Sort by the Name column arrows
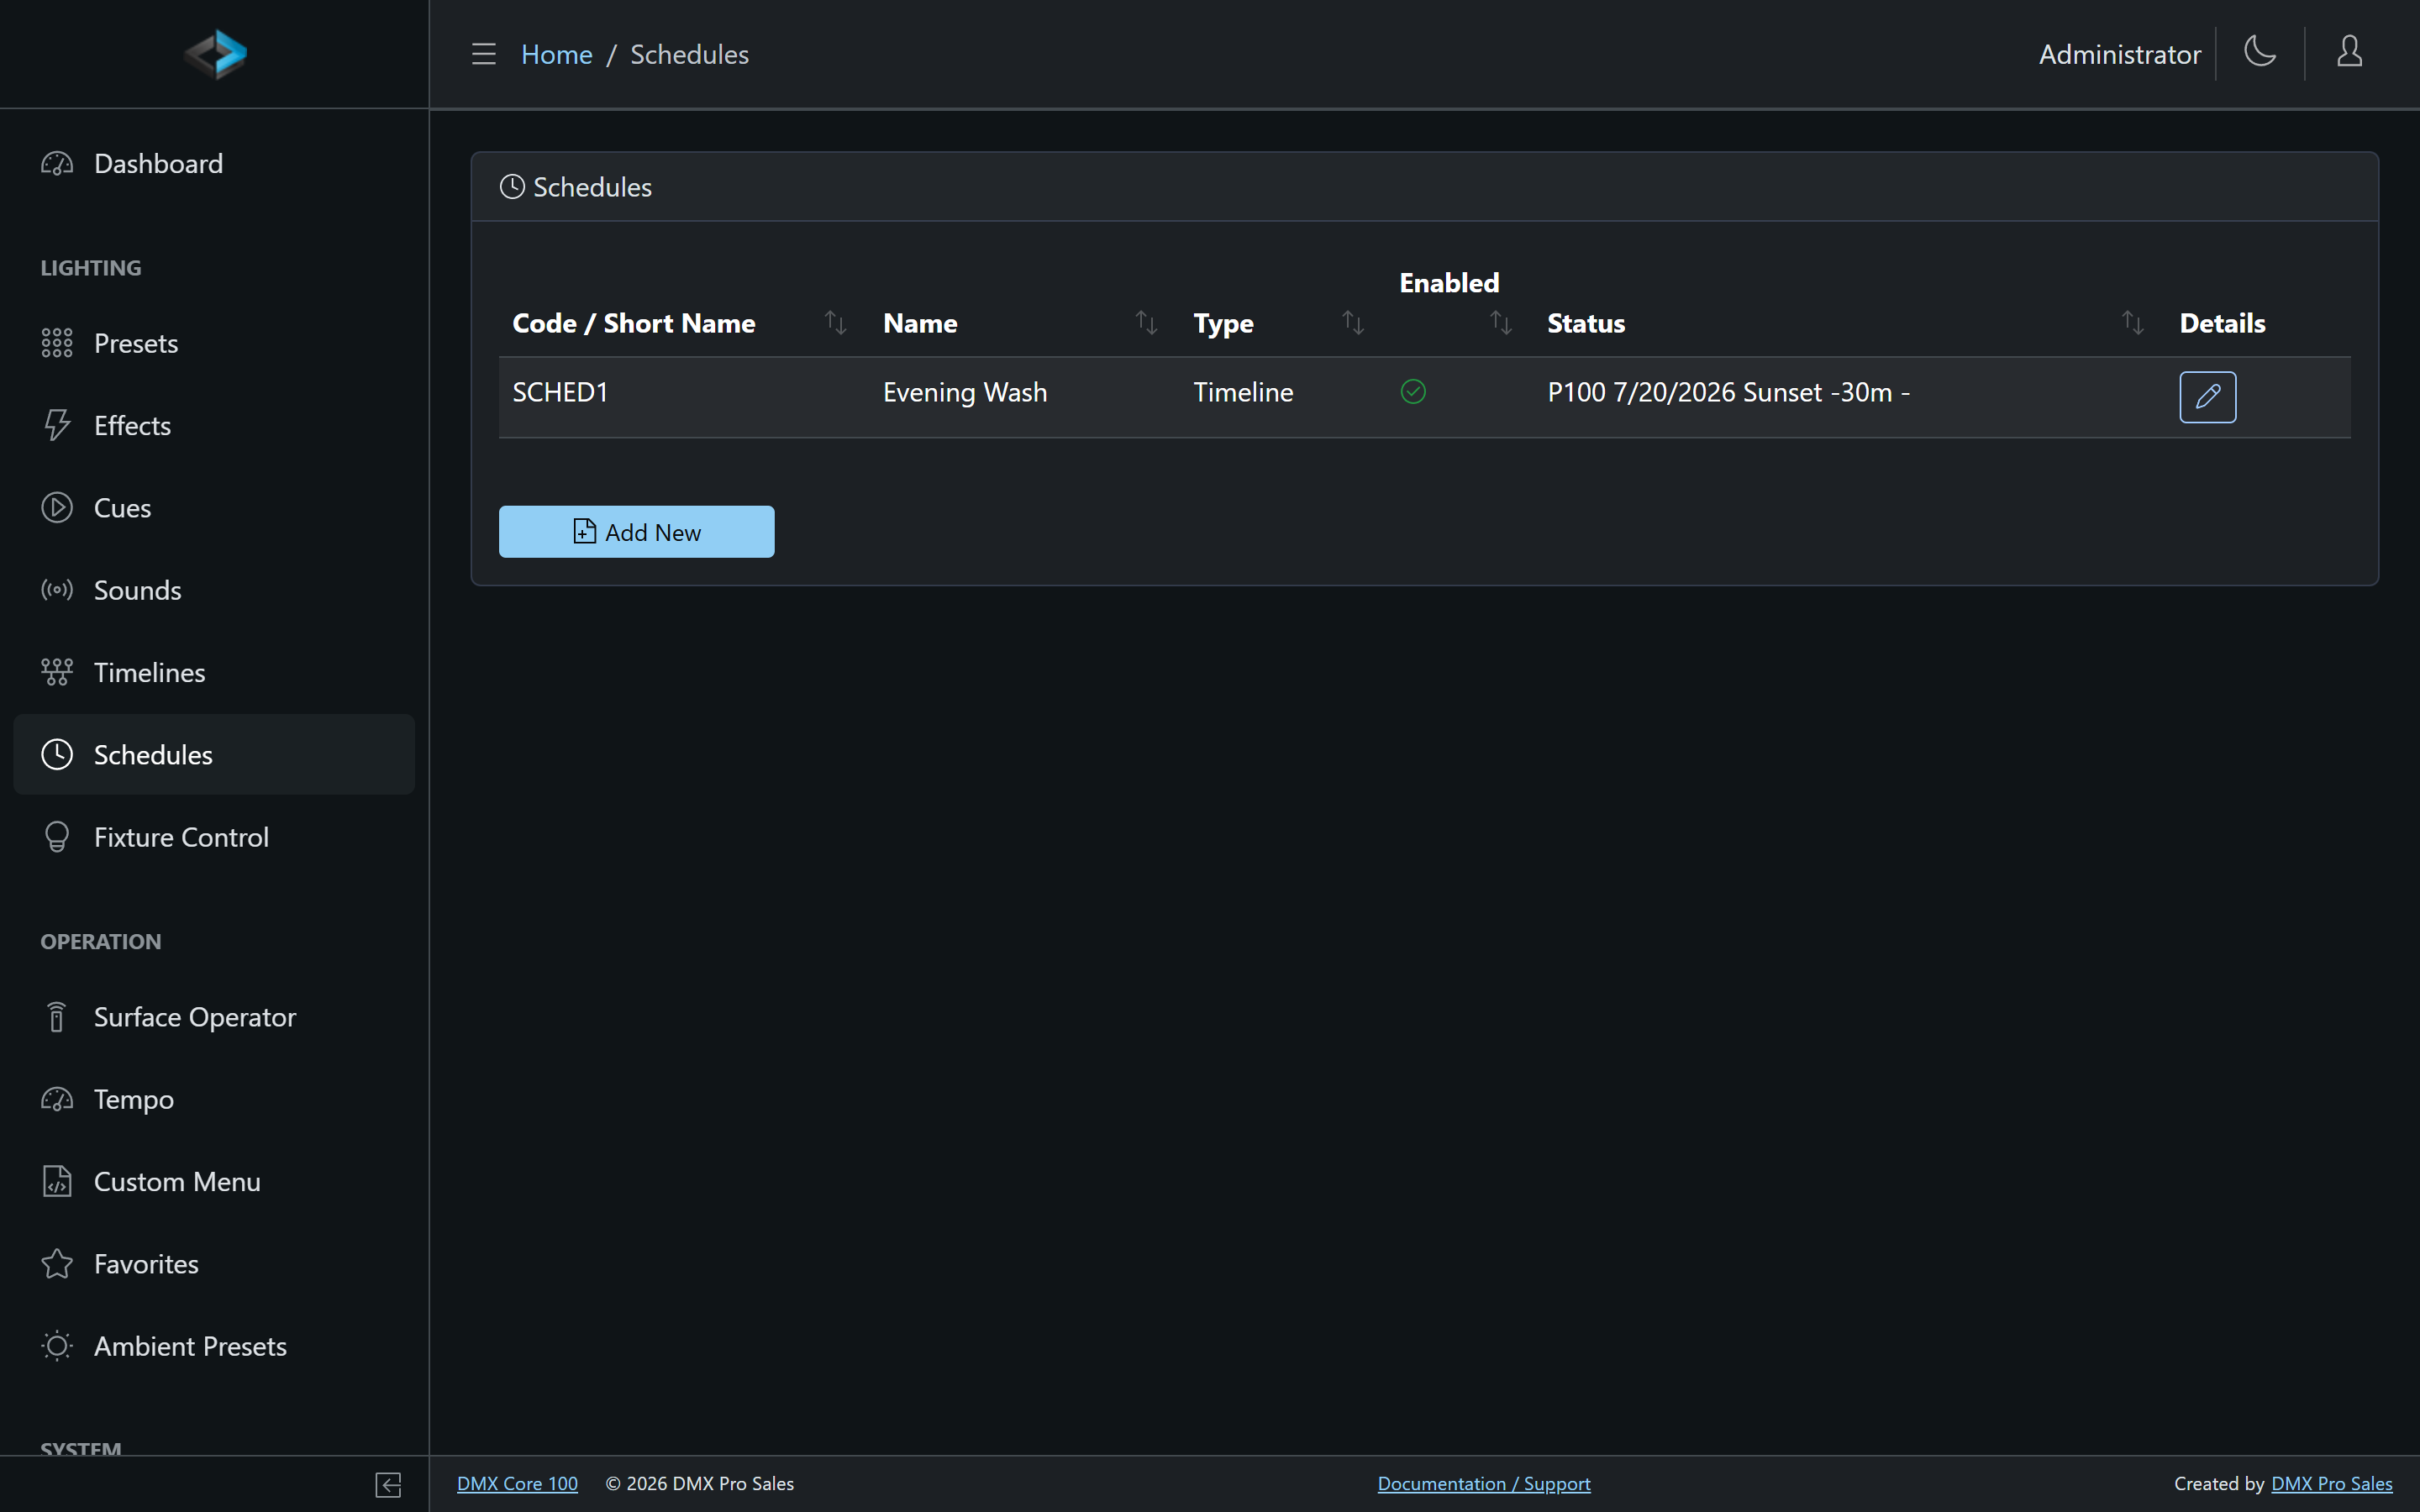The width and height of the screenshot is (2420, 1512). point(1146,323)
